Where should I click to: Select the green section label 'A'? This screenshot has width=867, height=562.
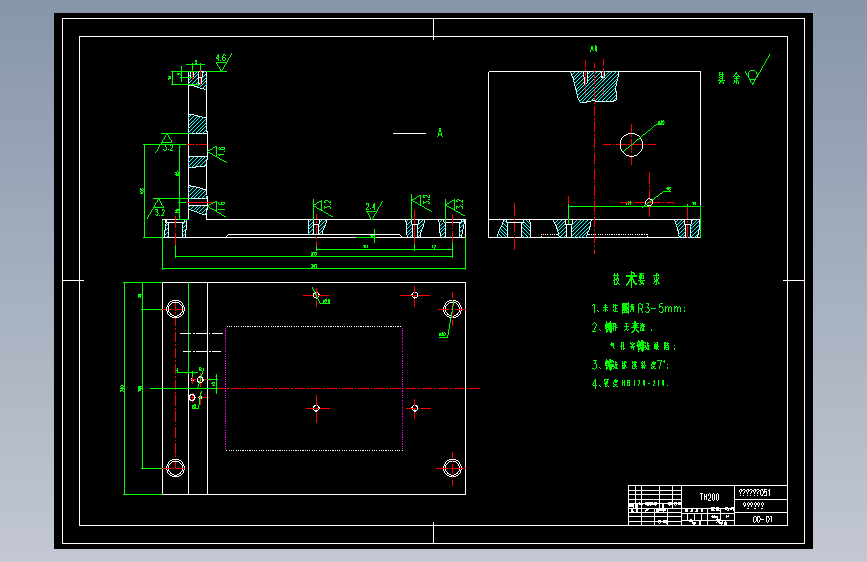440,133
